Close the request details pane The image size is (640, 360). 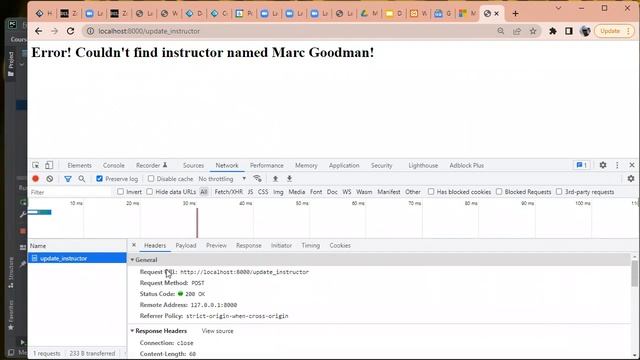(x=134, y=245)
